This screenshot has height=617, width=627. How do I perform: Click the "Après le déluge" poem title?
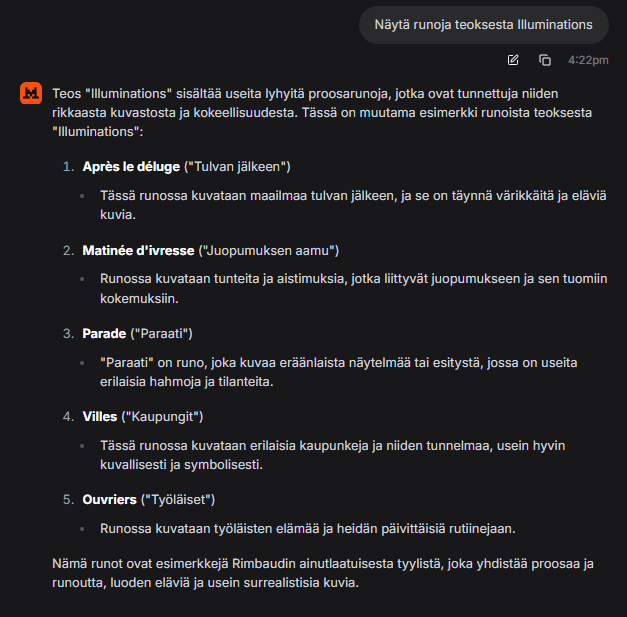[130, 166]
